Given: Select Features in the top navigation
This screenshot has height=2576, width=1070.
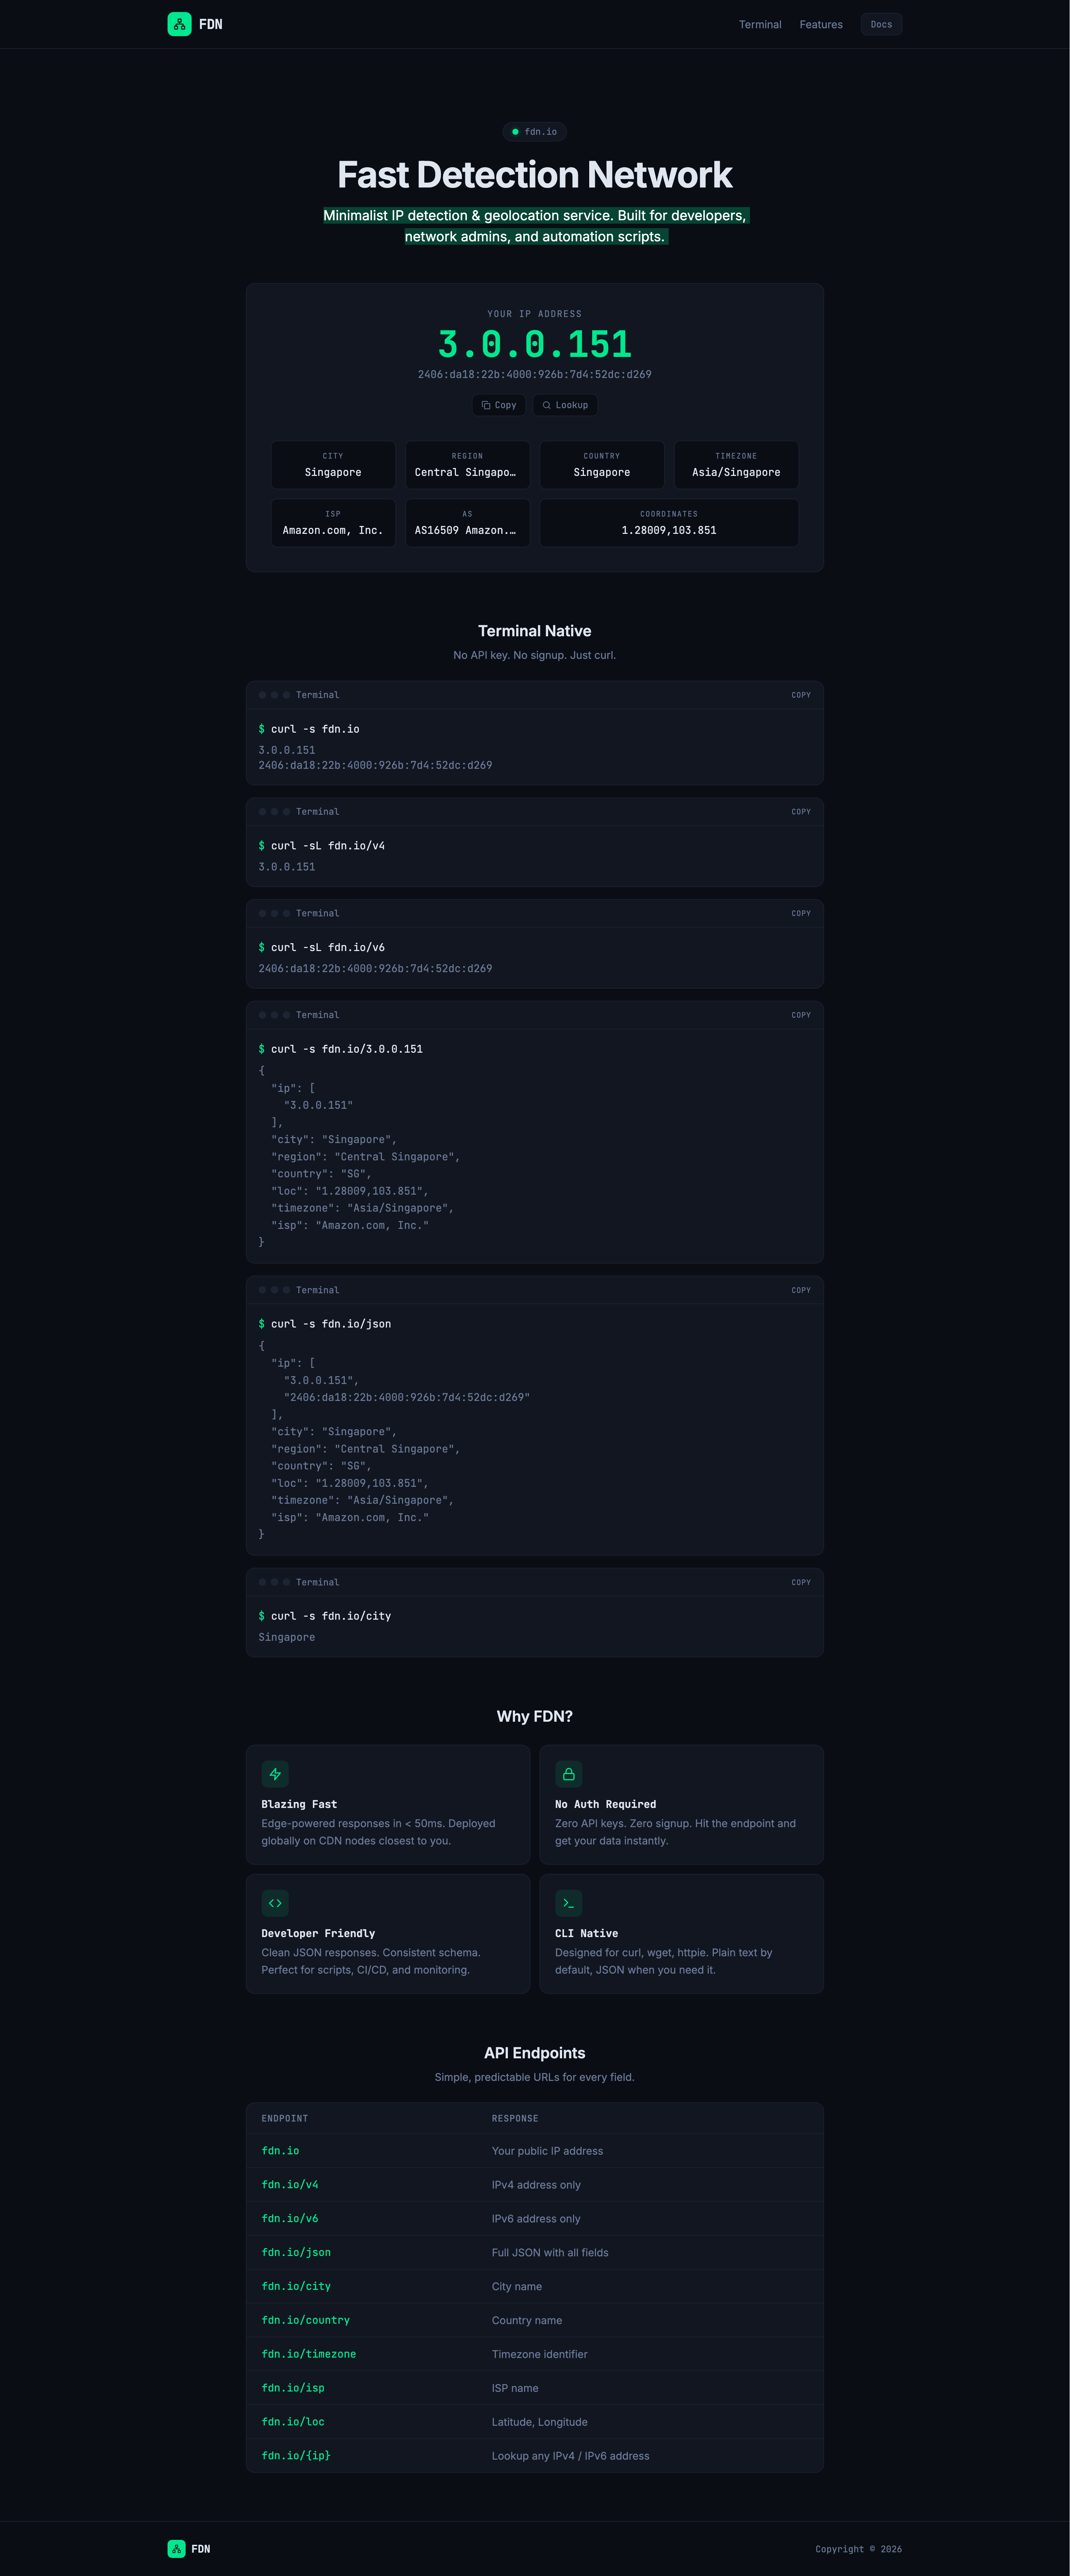Looking at the screenshot, I should 821,24.
